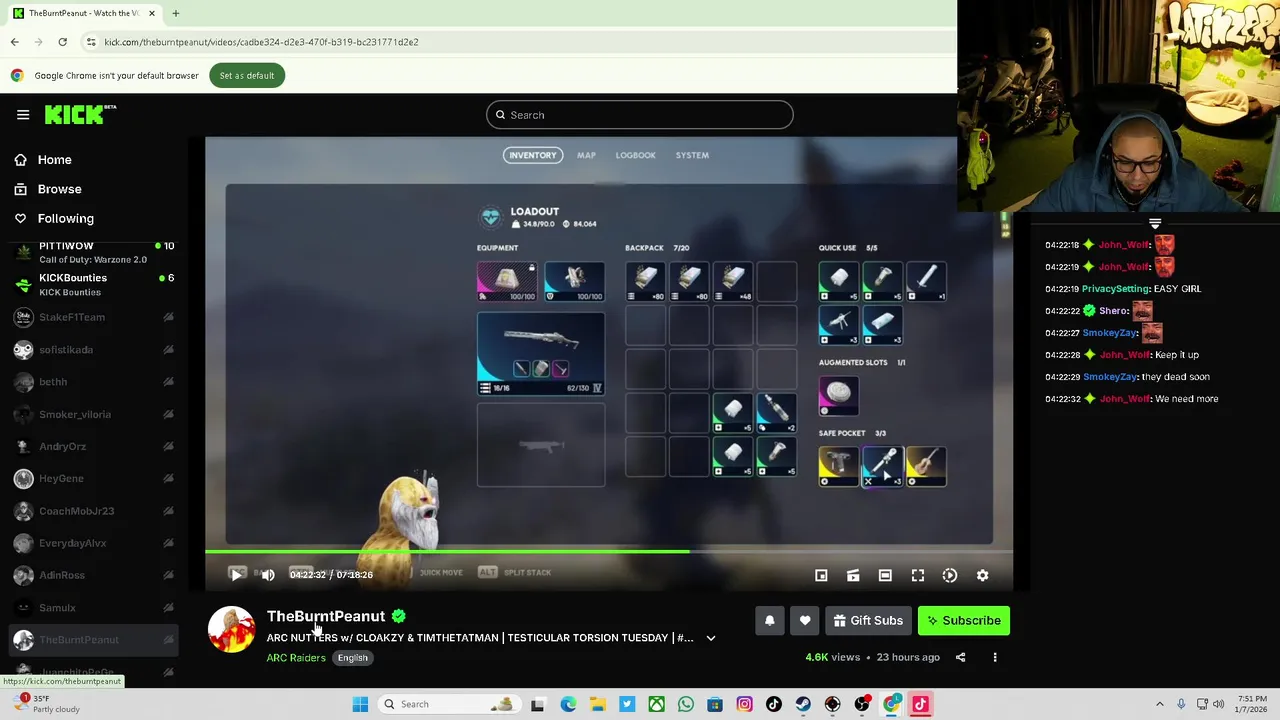Follow channel with heart button

805,621
